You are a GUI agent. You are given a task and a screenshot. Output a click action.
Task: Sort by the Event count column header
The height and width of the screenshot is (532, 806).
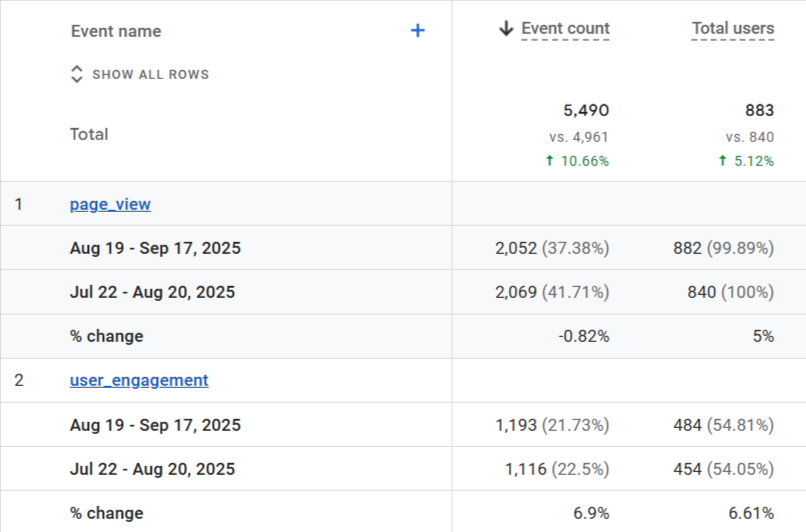[x=565, y=29]
